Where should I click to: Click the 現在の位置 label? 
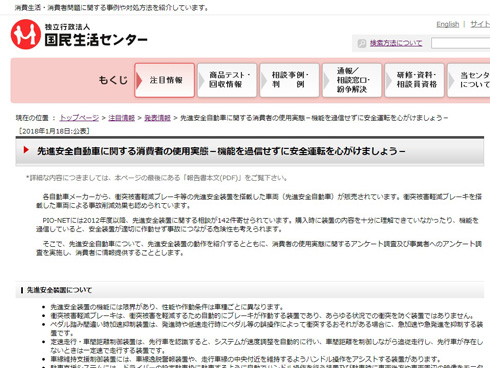pos(32,118)
